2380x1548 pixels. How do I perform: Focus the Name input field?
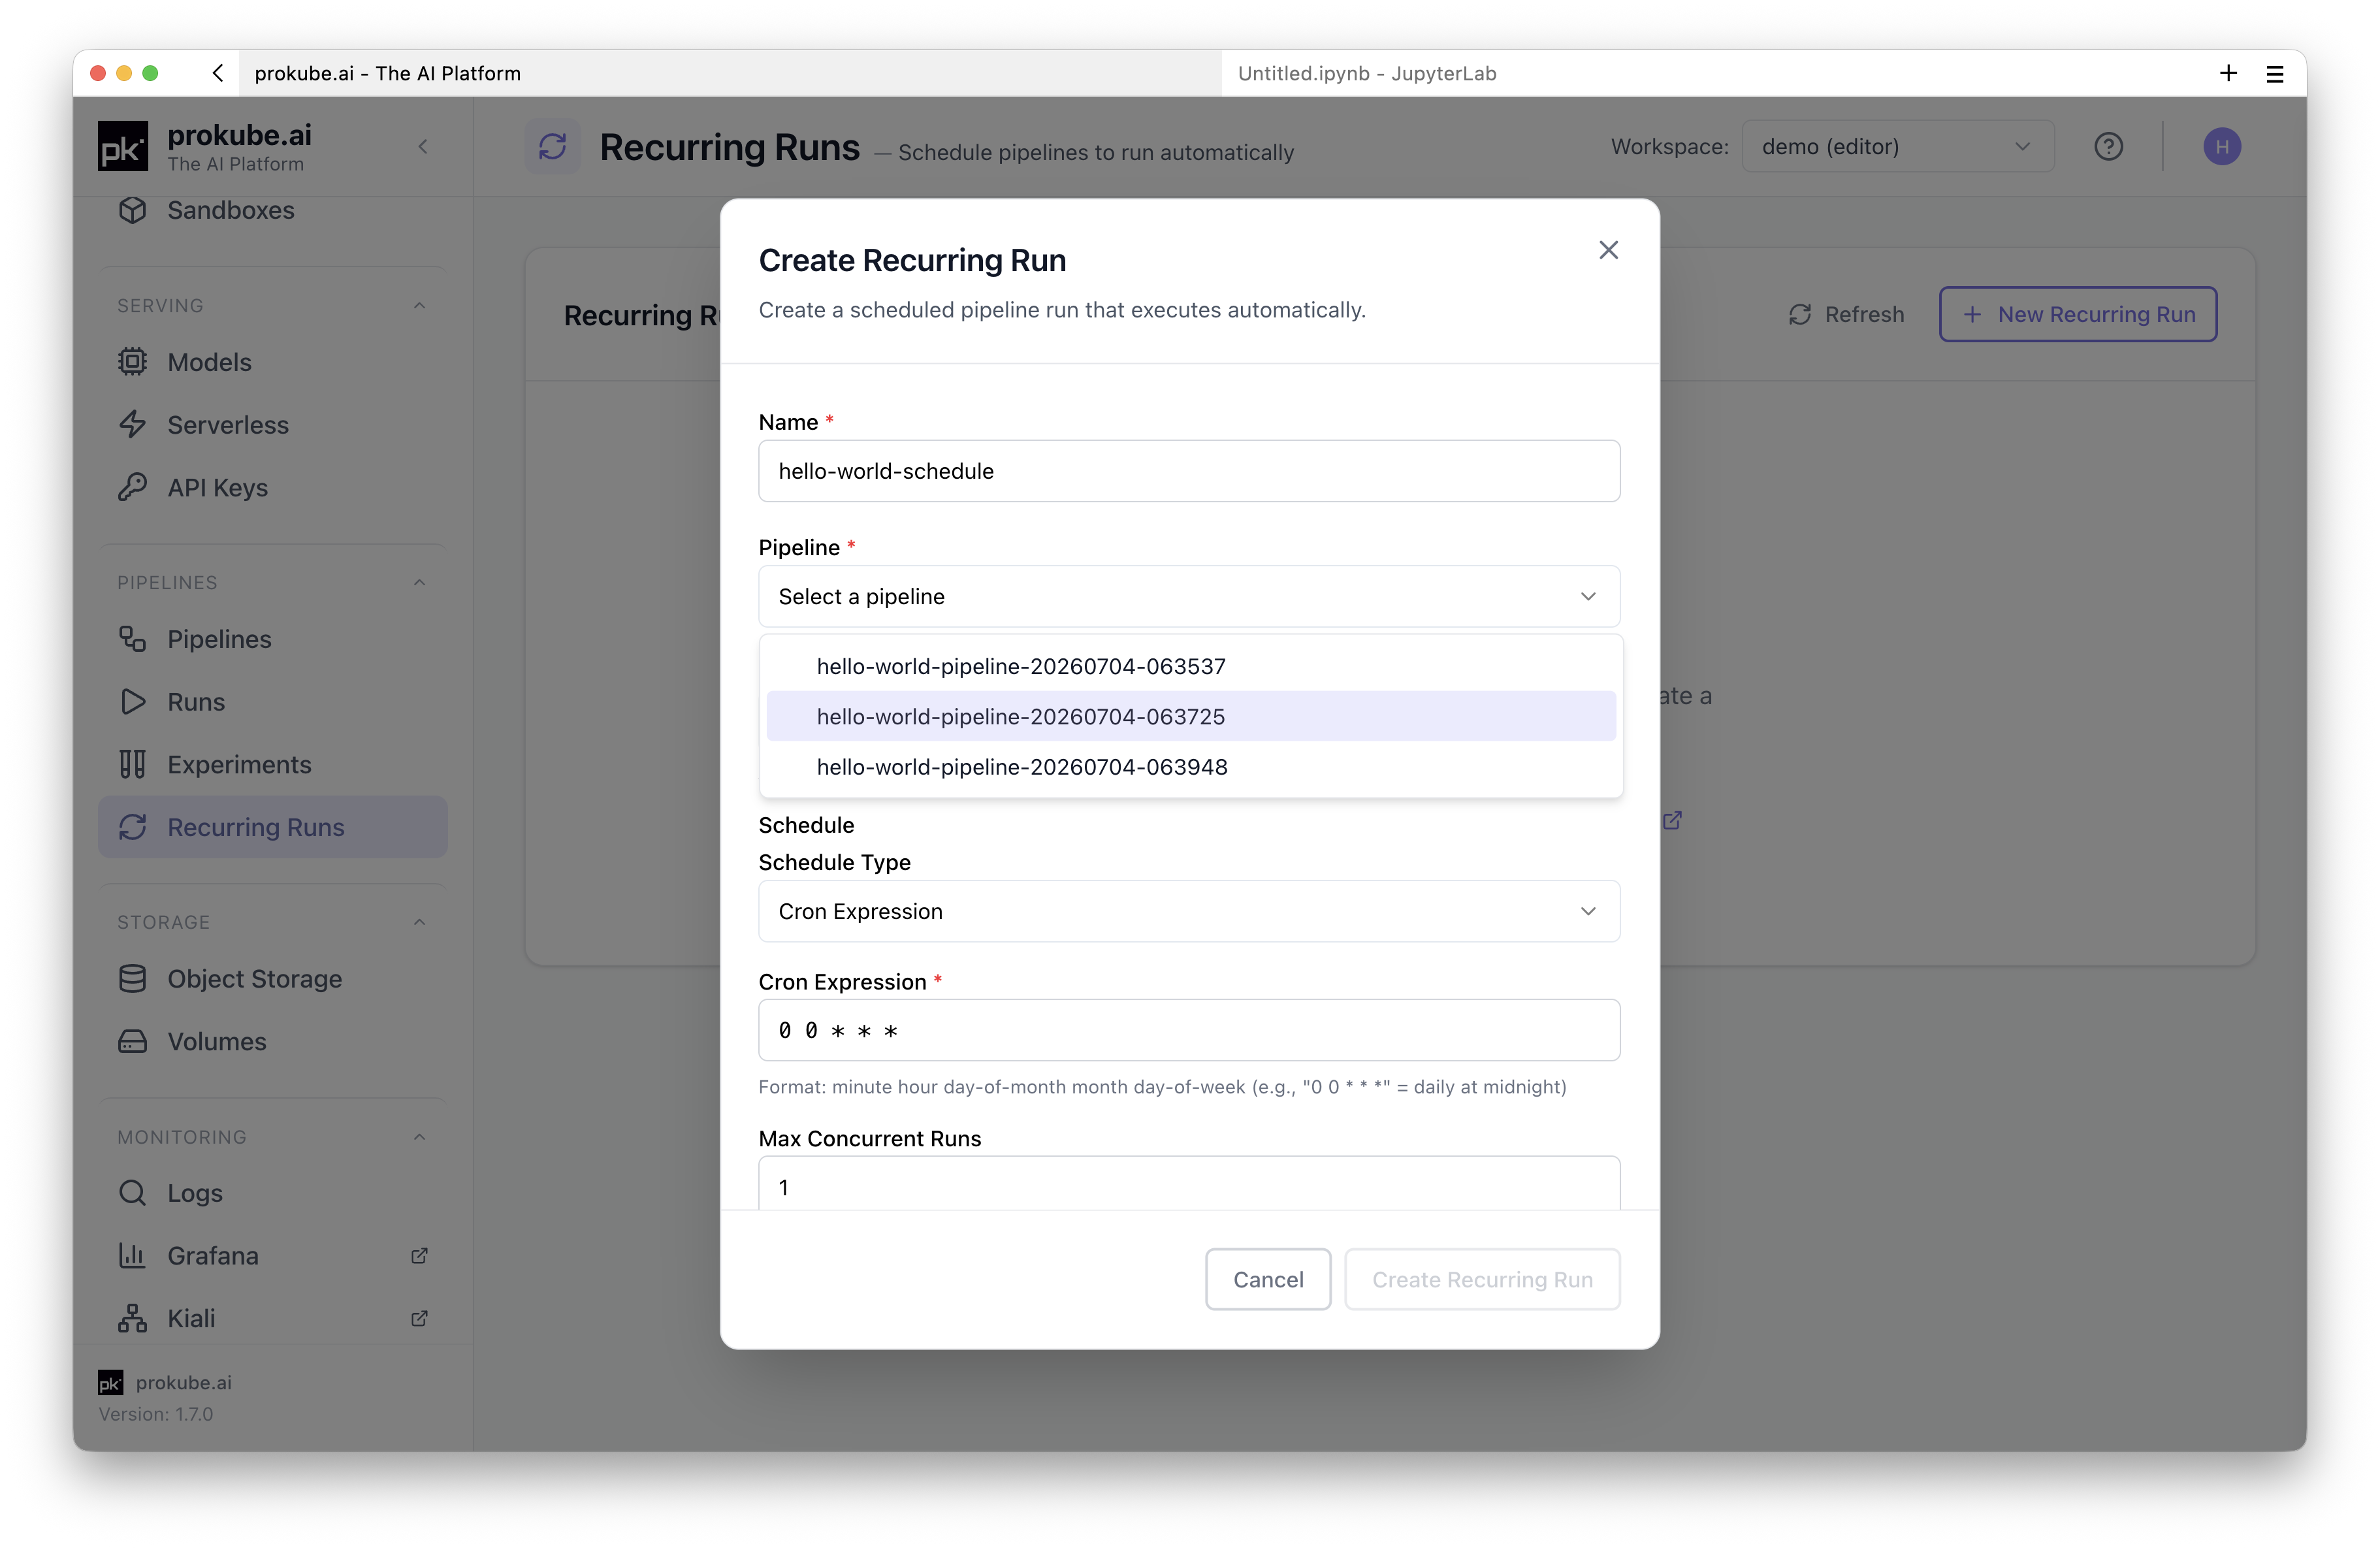[x=1189, y=471]
